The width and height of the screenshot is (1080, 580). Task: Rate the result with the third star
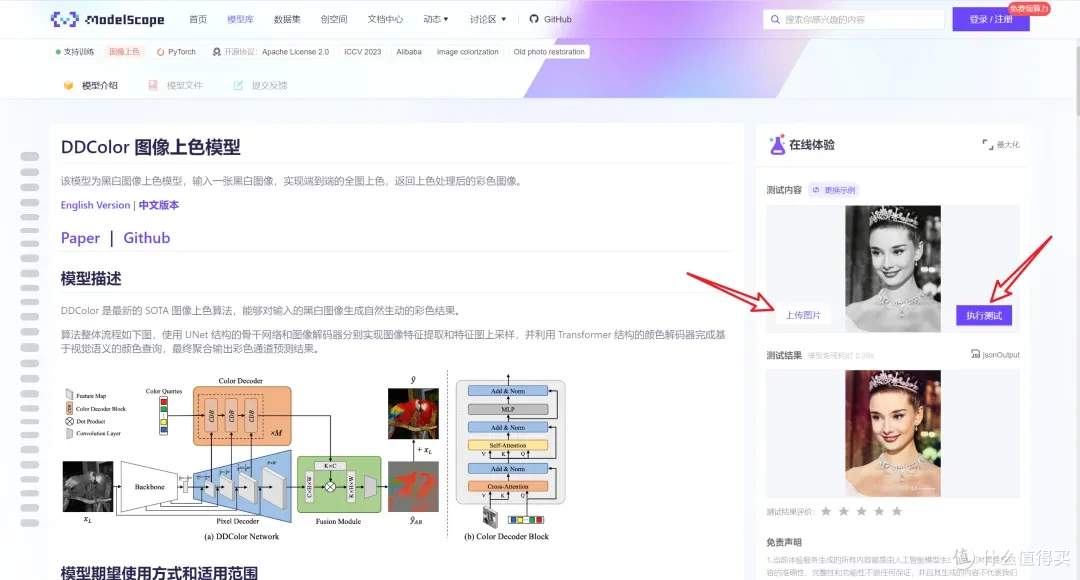(x=861, y=511)
